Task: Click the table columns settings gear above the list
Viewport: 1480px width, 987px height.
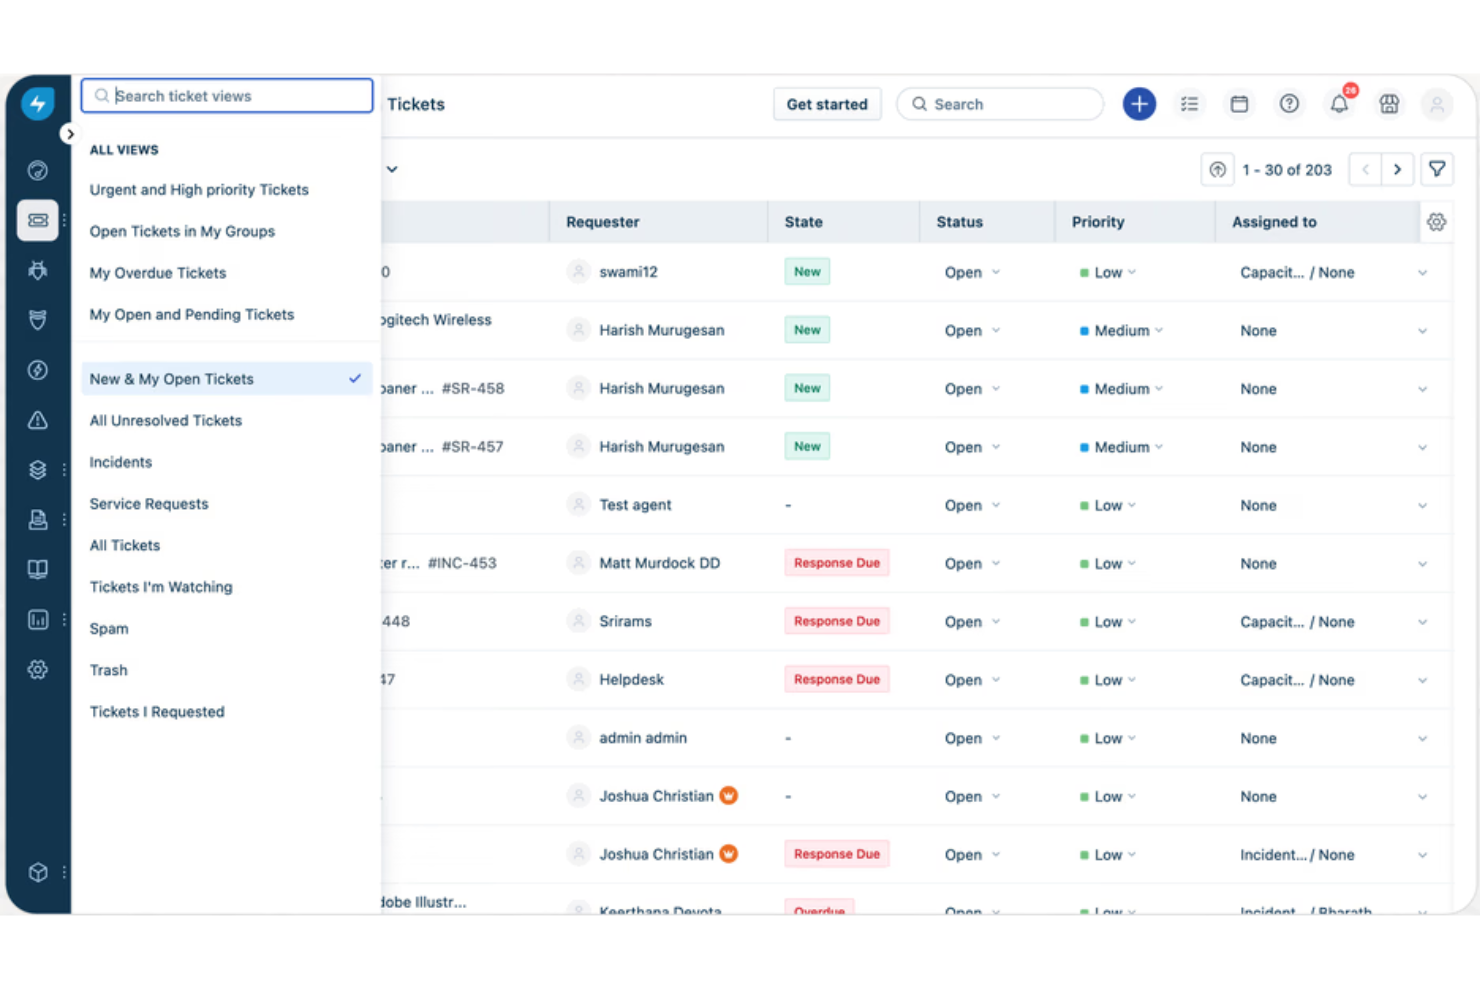Action: tap(1437, 221)
